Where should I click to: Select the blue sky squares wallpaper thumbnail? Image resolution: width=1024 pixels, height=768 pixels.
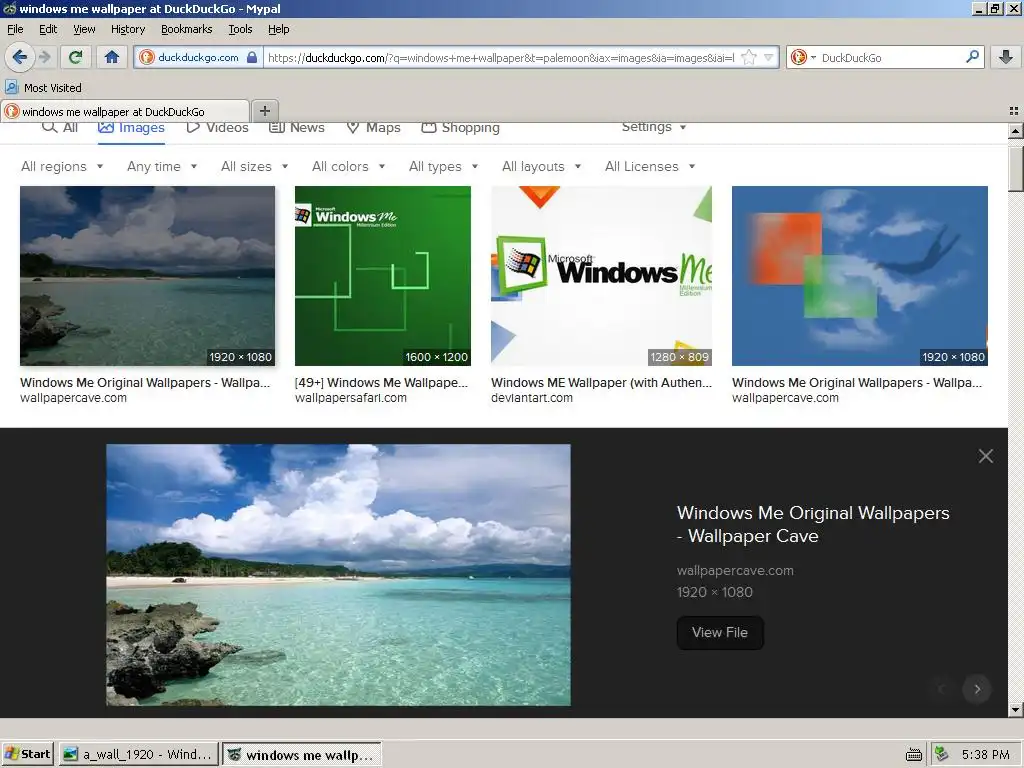click(859, 276)
